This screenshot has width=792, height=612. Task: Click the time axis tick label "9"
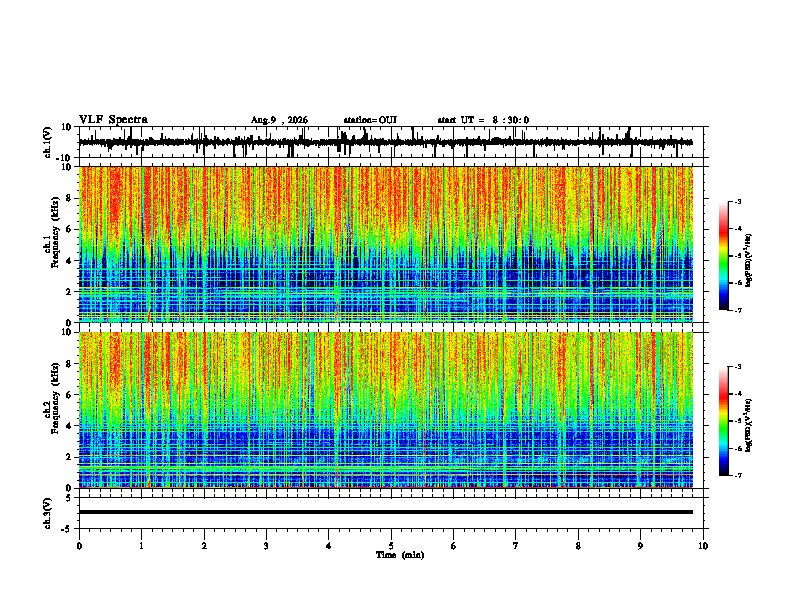point(640,546)
